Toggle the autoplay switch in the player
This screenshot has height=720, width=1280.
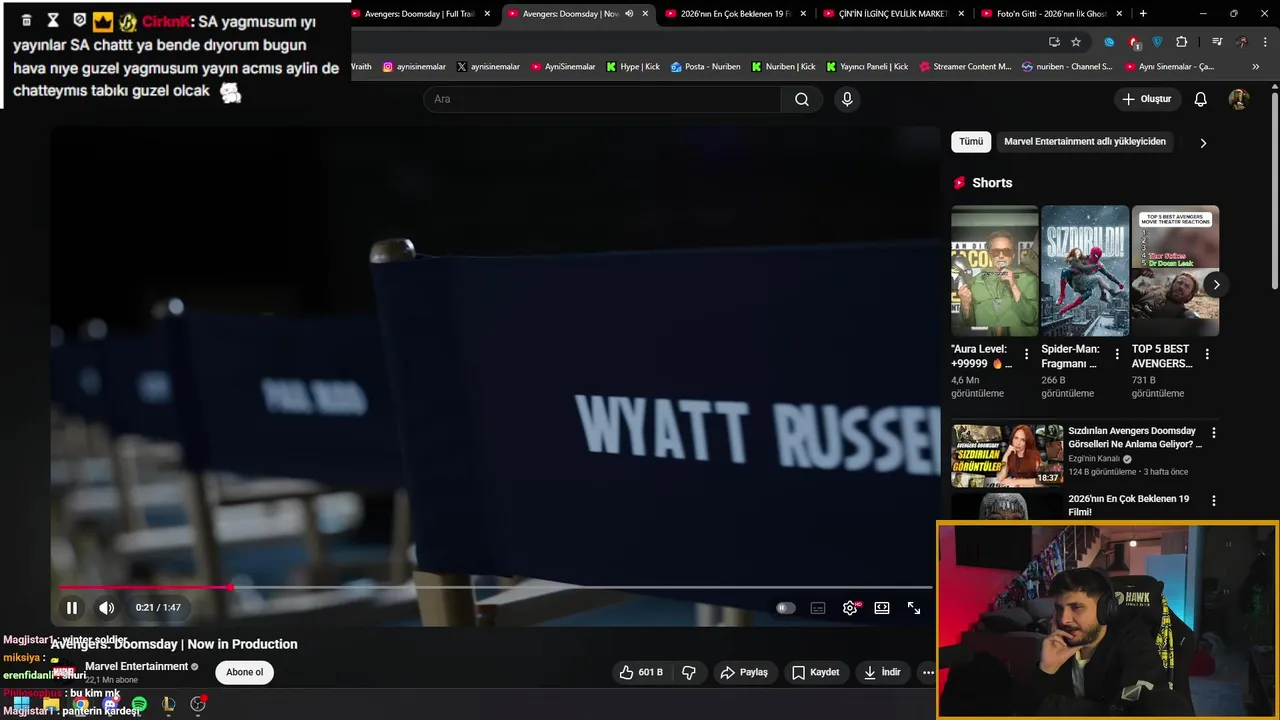pyautogui.click(x=786, y=608)
